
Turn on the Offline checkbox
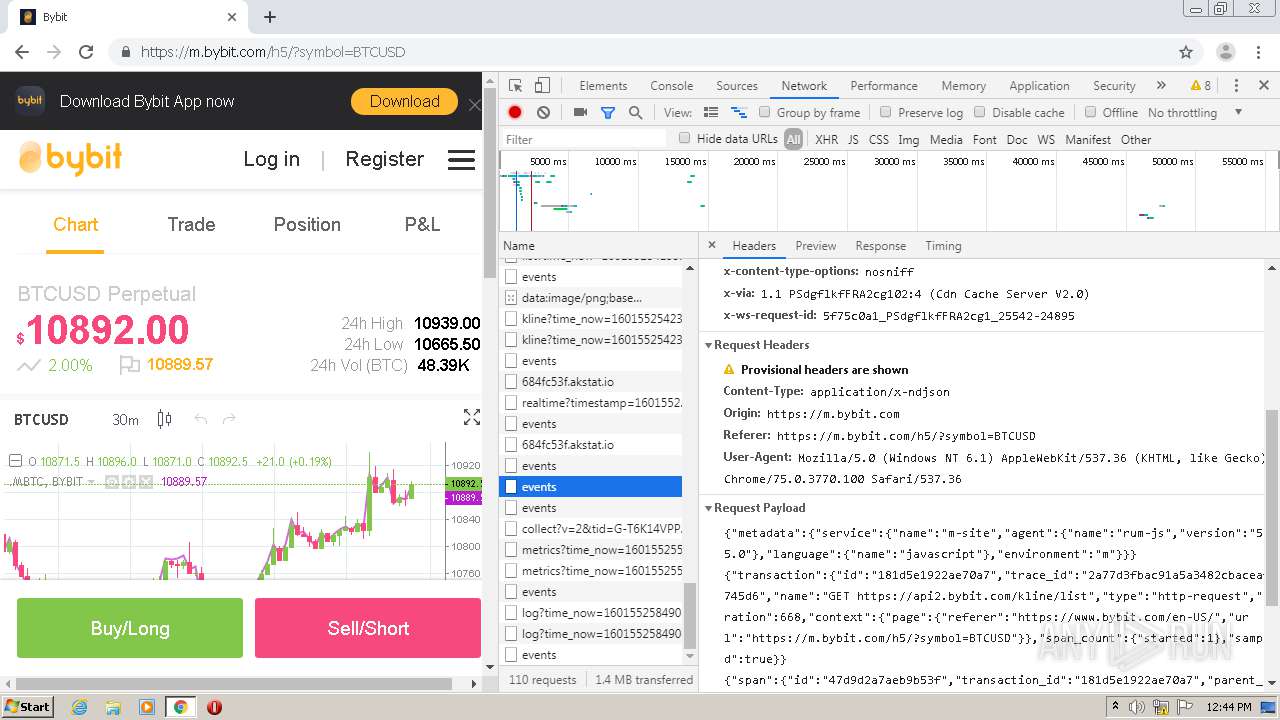coord(1090,112)
